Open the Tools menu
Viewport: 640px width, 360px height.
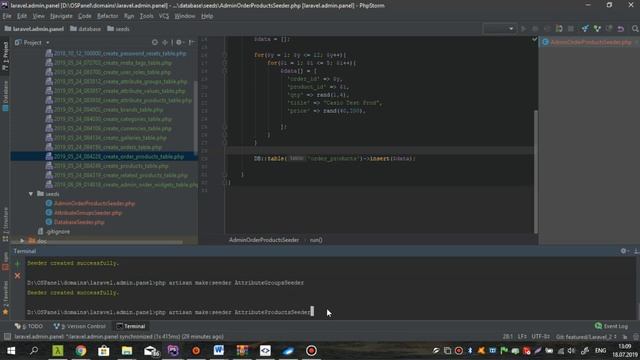tap(147, 16)
